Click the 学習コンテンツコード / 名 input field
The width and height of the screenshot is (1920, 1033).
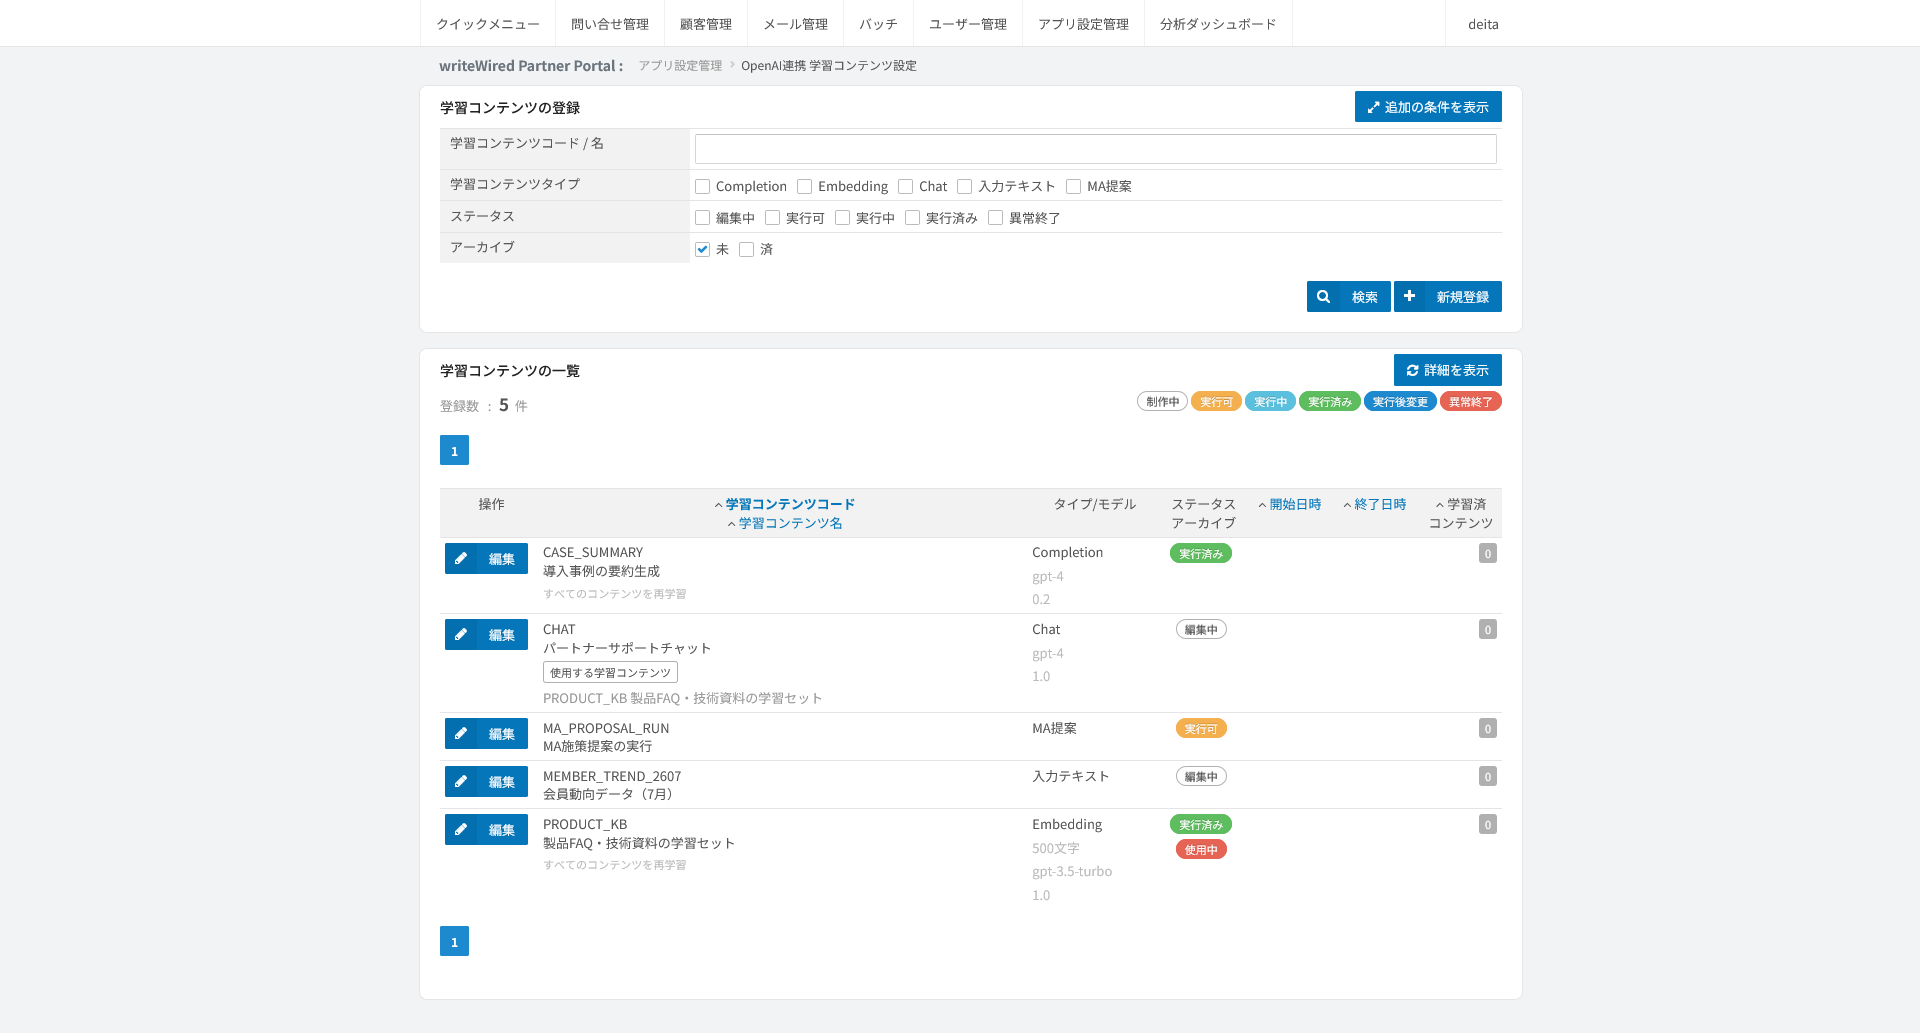point(1095,149)
